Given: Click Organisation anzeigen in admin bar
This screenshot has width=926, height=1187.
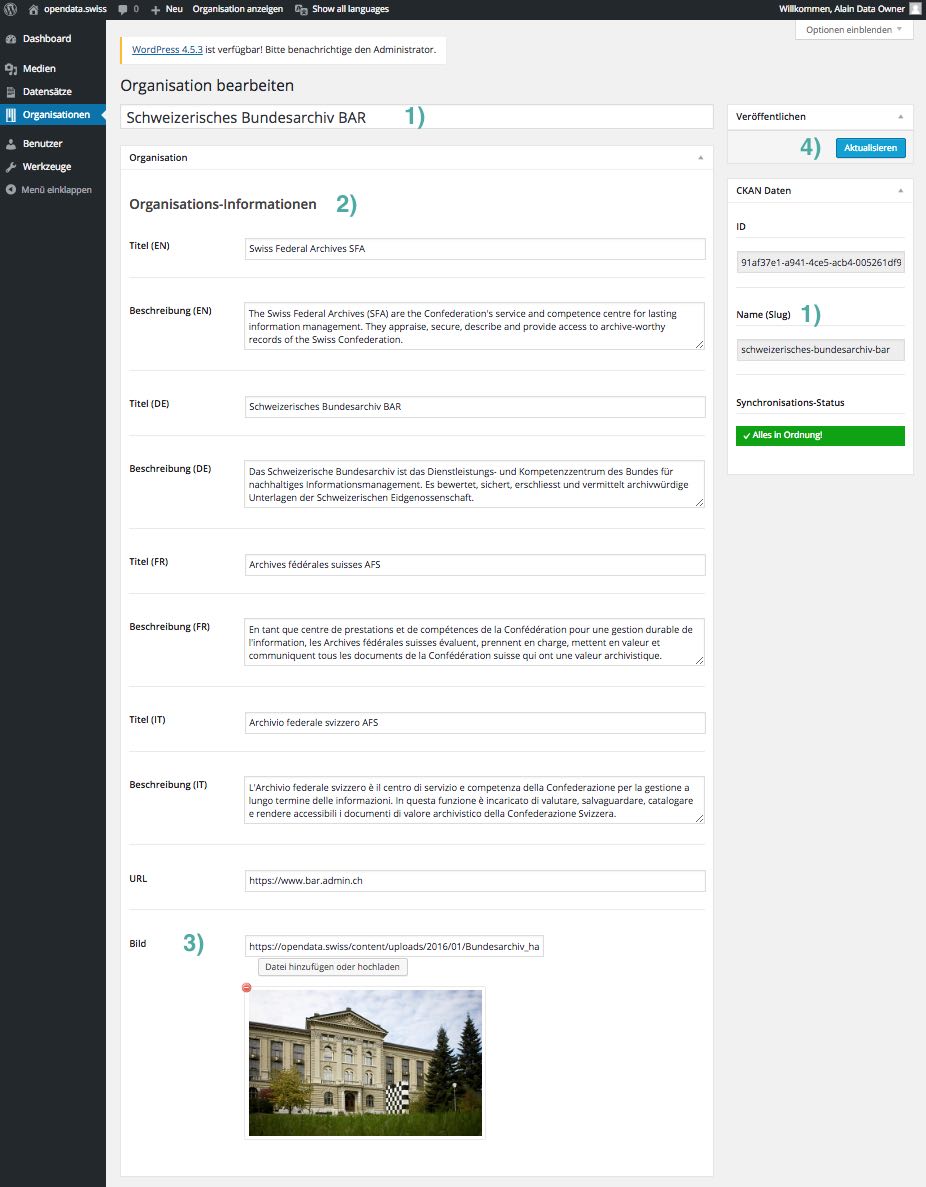Looking at the screenshot, I should click(x=238, y=9).
